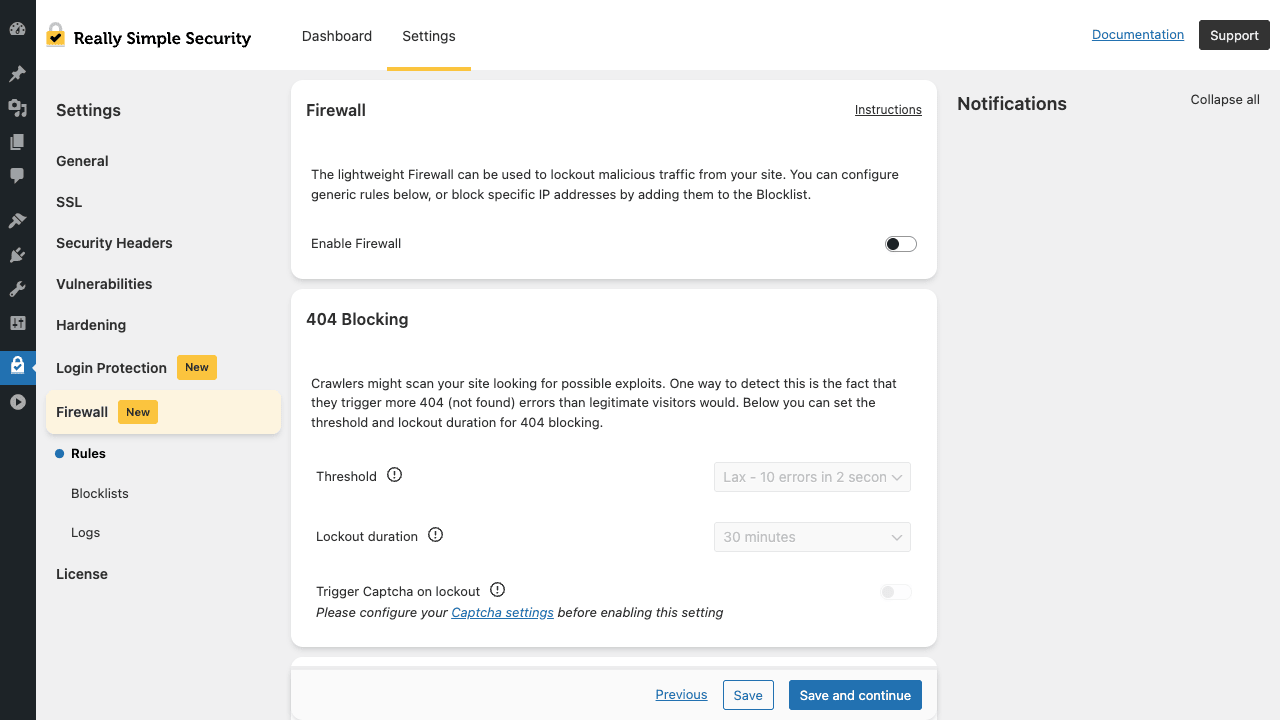Click the New badge beside Firewall
This screenshot has width=1280, height=720.
[x=138, y=412]
